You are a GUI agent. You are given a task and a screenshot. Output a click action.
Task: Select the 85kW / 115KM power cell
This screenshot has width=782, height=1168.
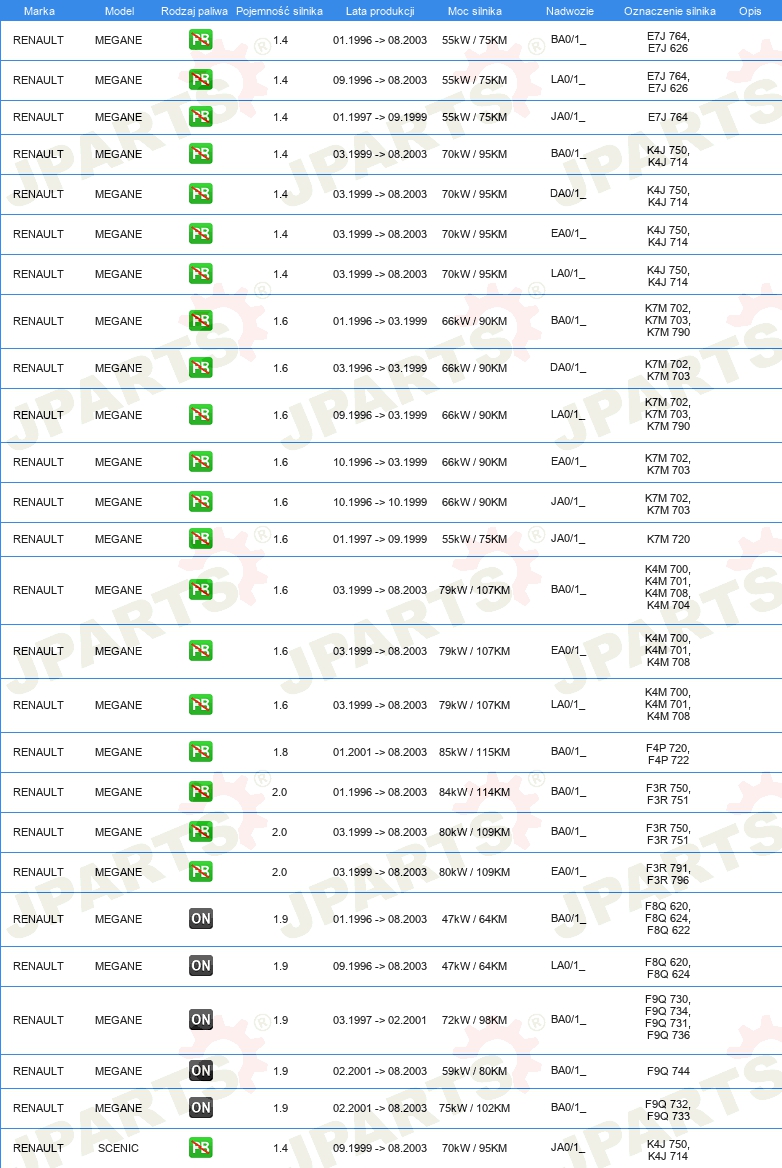[474, 752]
